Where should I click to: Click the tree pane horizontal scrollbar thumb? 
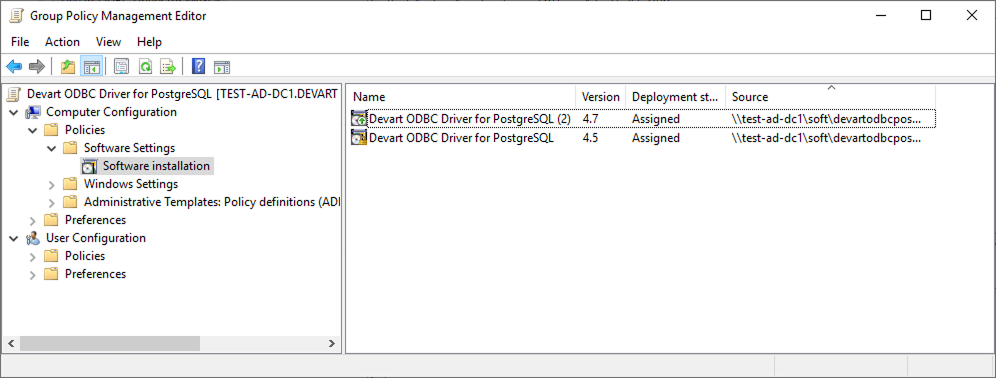point(110,344)
